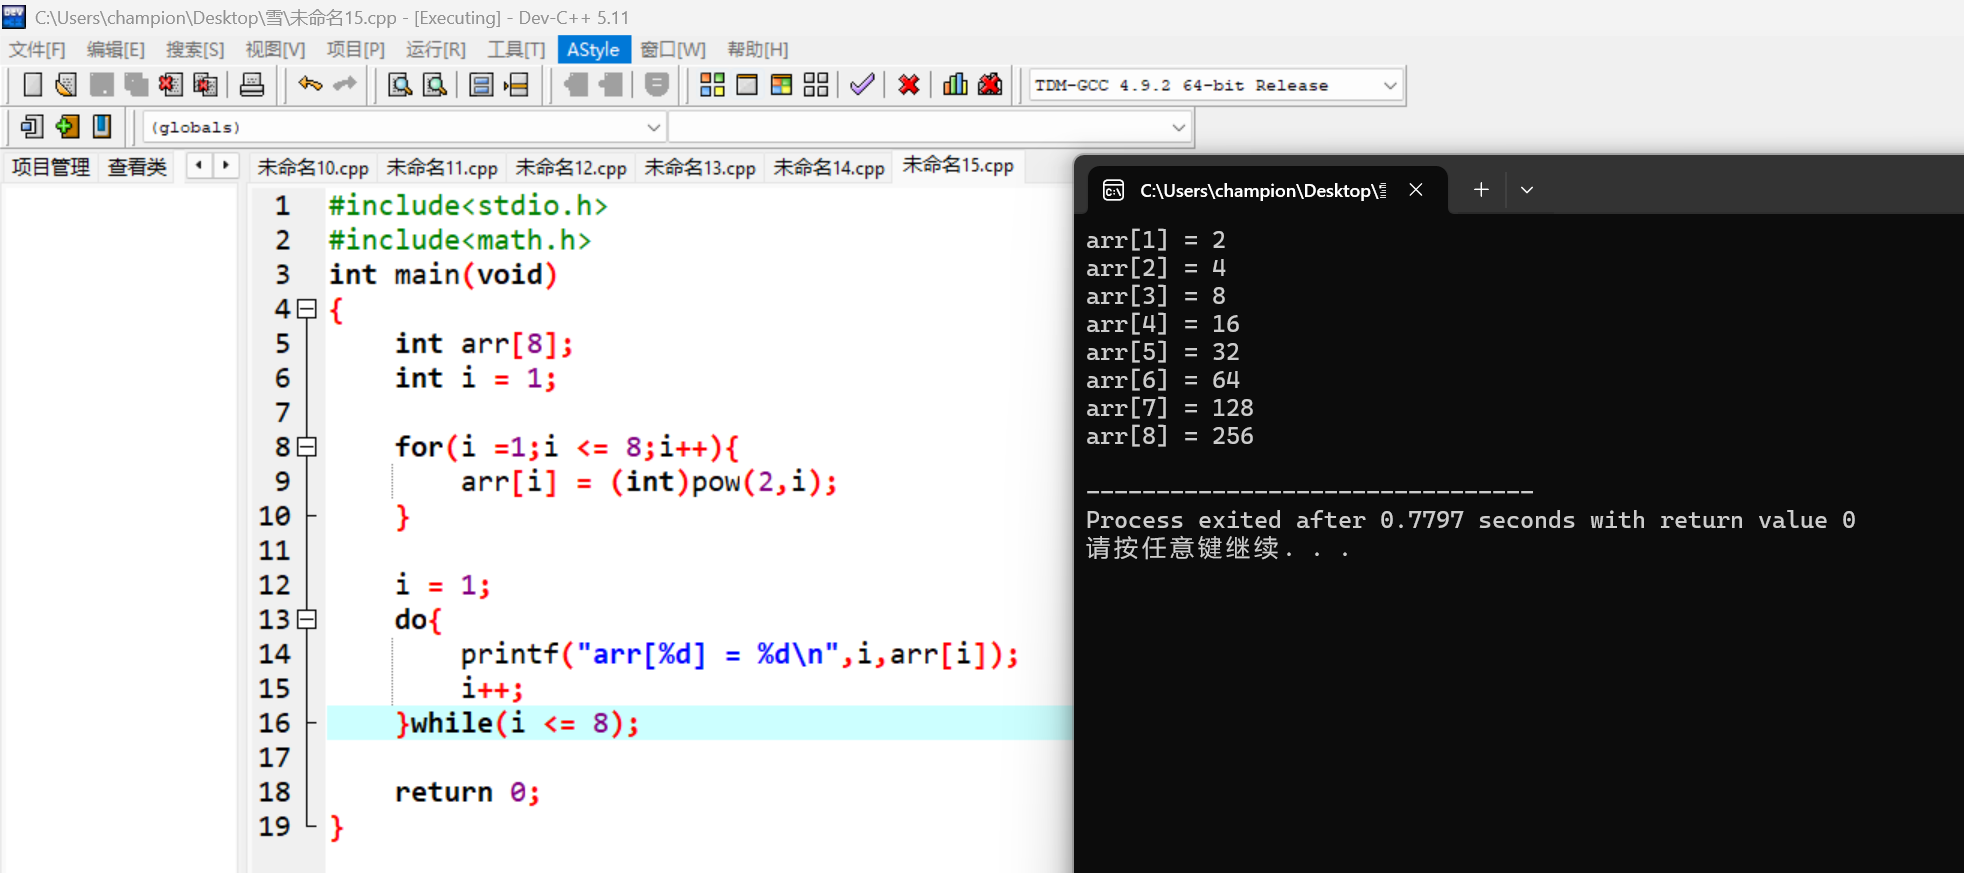Screen dimensions: 1964x873
Task: Open the (globals) class dropdown
Action: 653,127
